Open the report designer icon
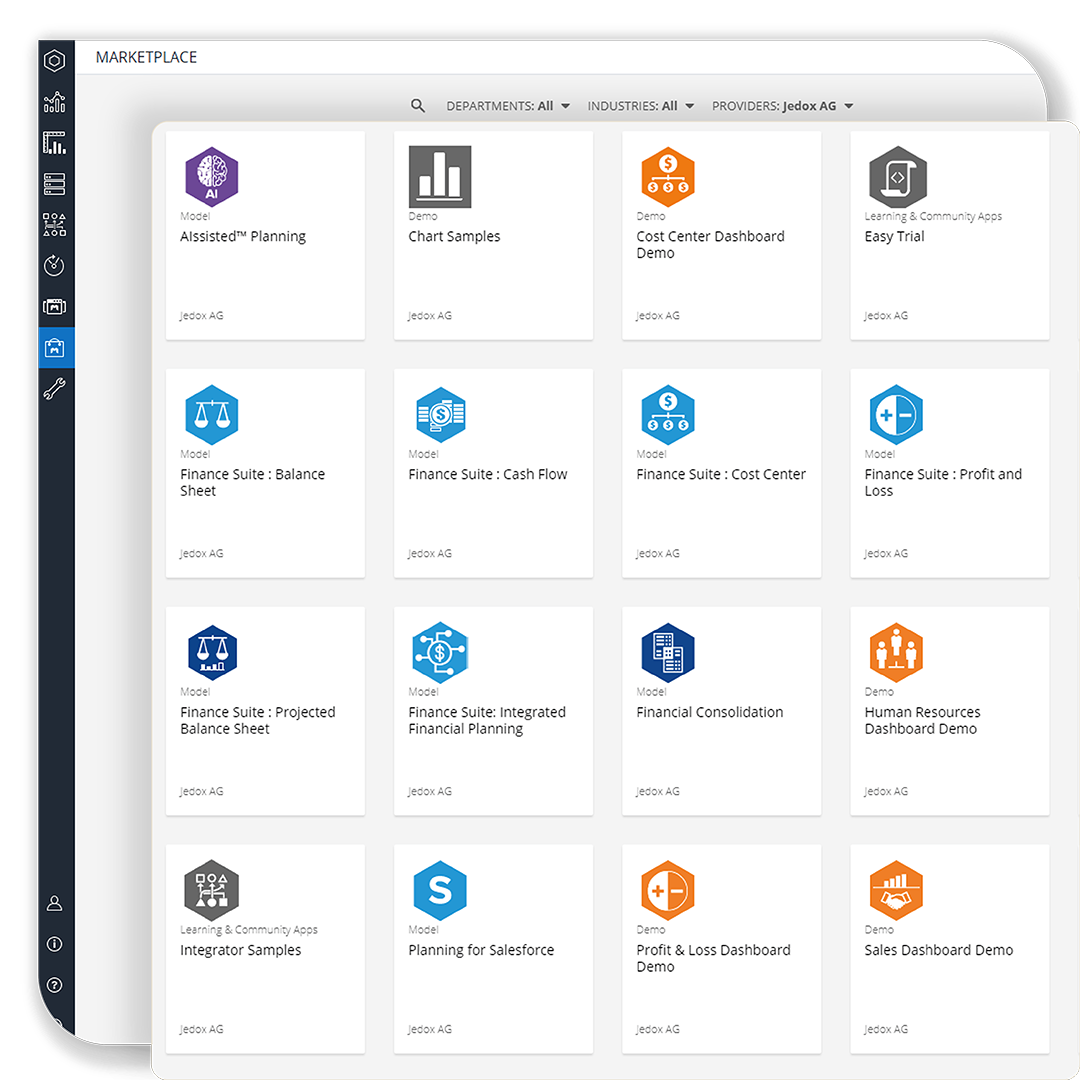 point(54,143)
